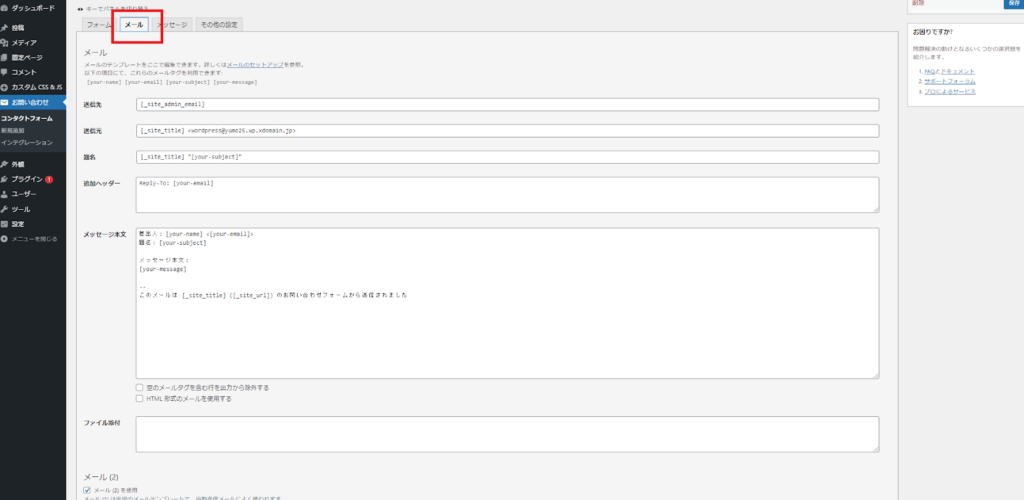This screenshot has width=1024, height=500.
Task: Click into the 題名 subject field
Action: pyautogui.click(x=507, y=157)
